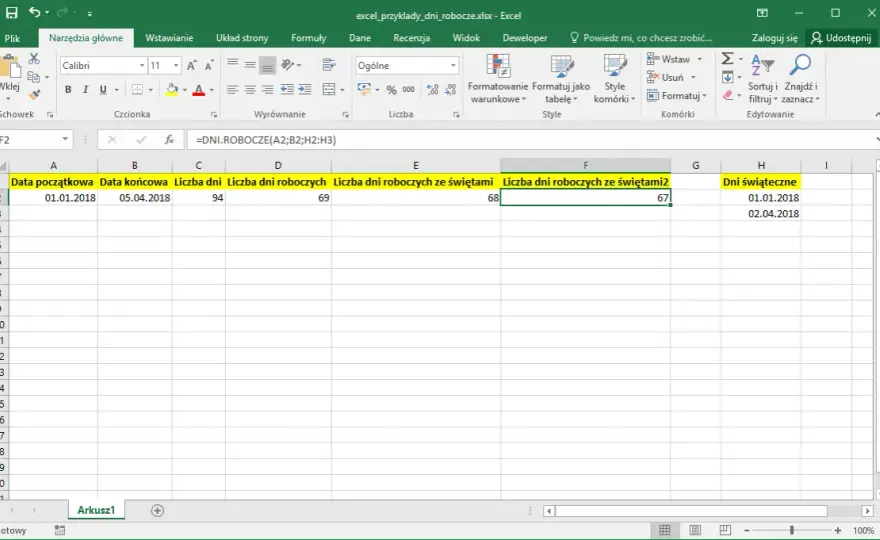The image size is (880, 540).
Task: Increase the cell indent
Action: [x=305, y=89]
